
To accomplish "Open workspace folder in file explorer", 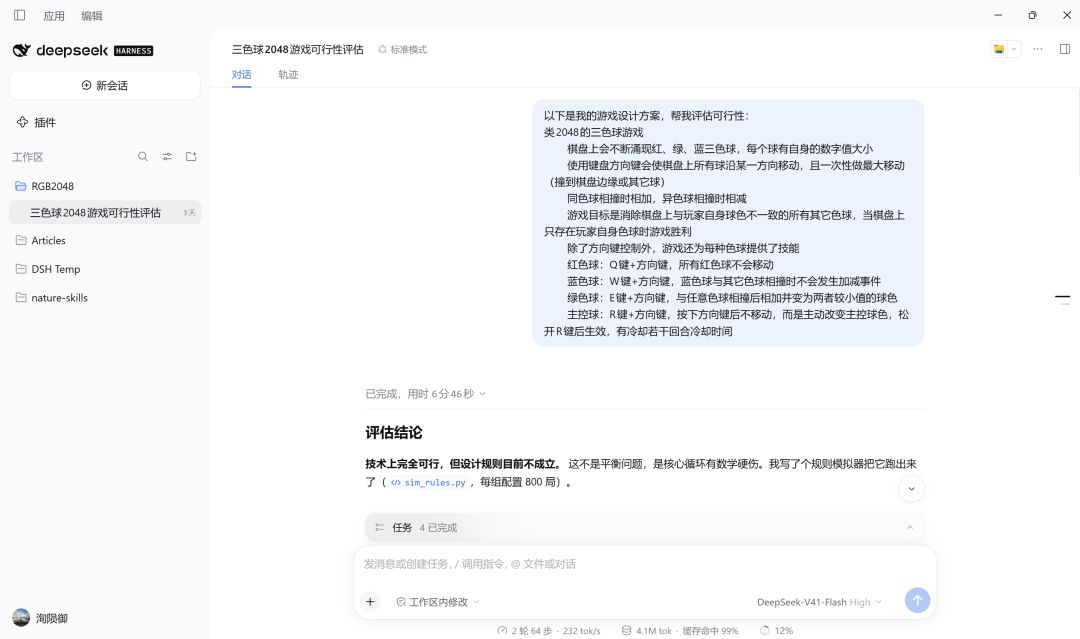I will [999, 49].
